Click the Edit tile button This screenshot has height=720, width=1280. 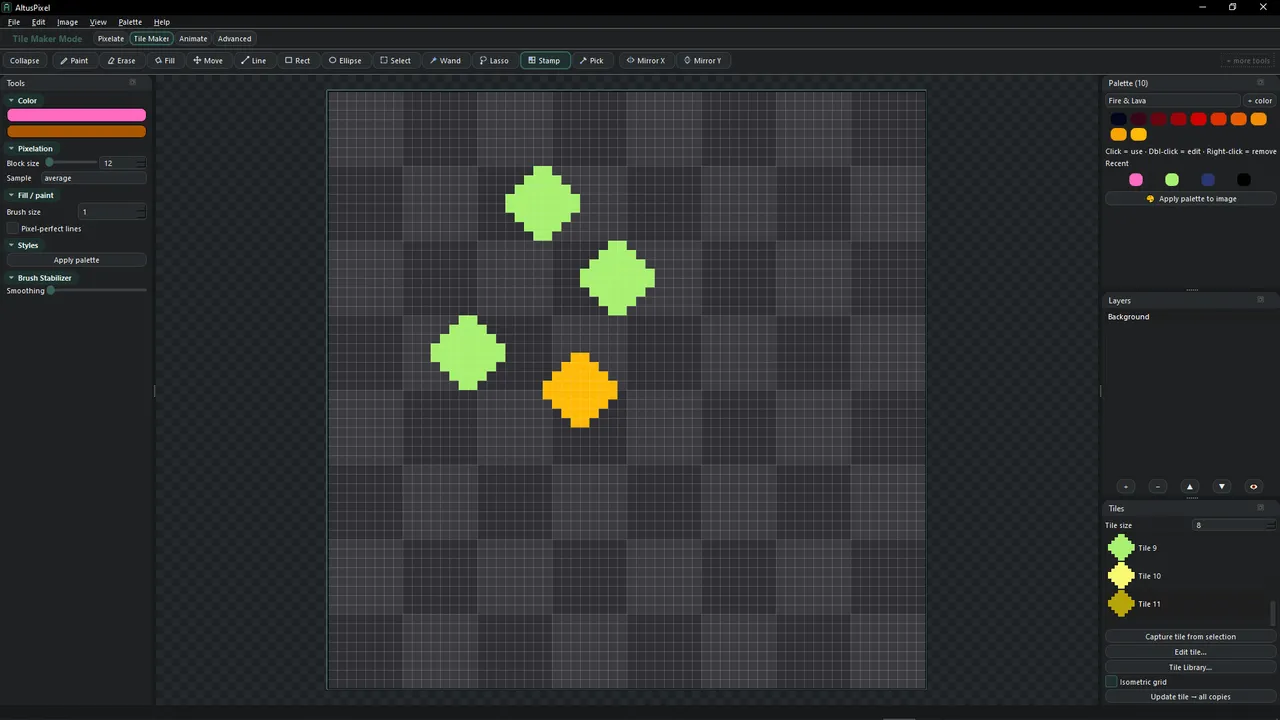(1190, 652)
